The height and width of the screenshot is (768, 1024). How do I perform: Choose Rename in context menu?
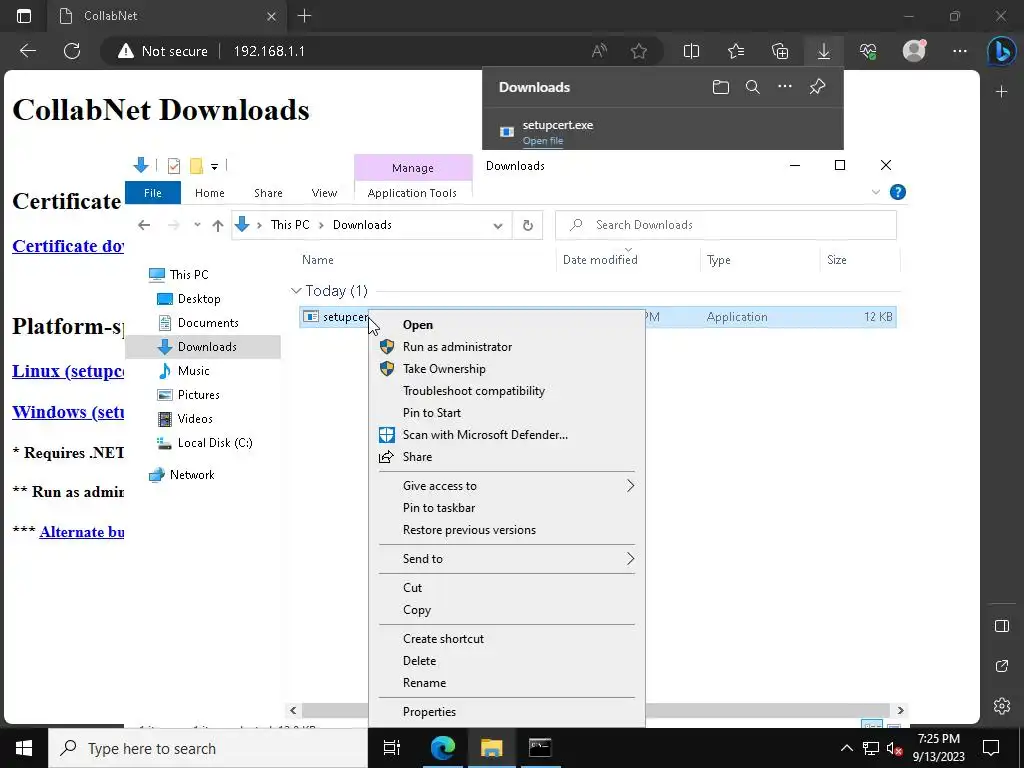507,683
